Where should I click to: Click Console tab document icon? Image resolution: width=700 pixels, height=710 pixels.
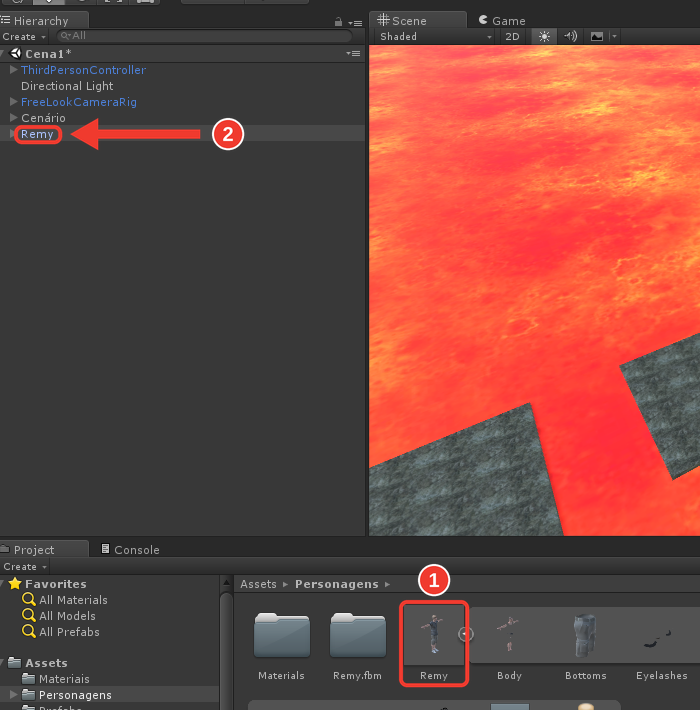pos(105,548)
